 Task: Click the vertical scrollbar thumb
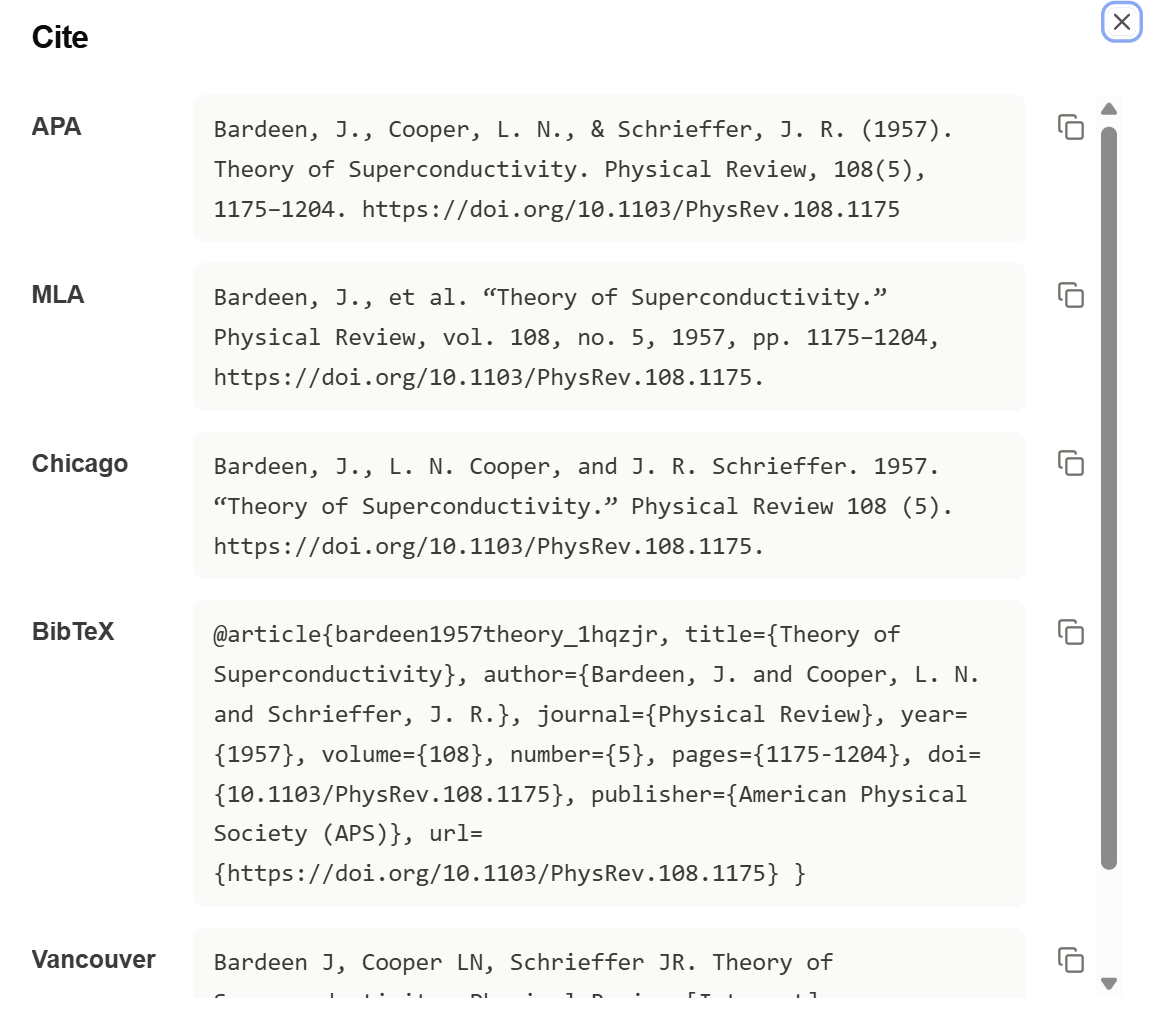(1109, 498)
